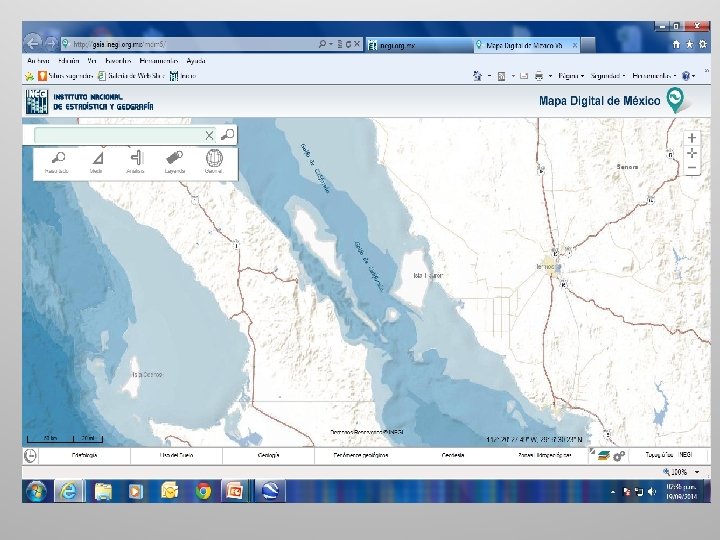
Task: Open a new blank browser tab
Action: [588, 45]
